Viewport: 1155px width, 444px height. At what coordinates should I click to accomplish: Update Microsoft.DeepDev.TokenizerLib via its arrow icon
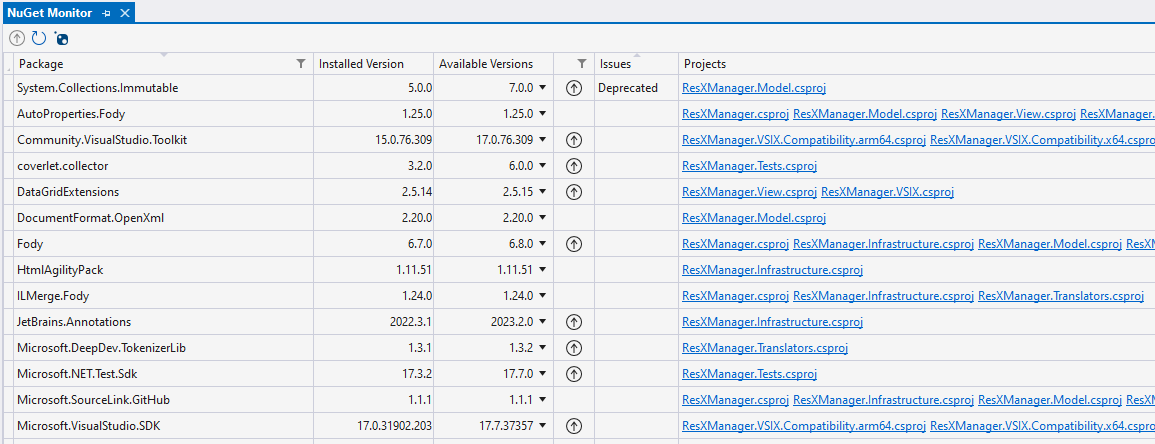[x=574, y=348]
